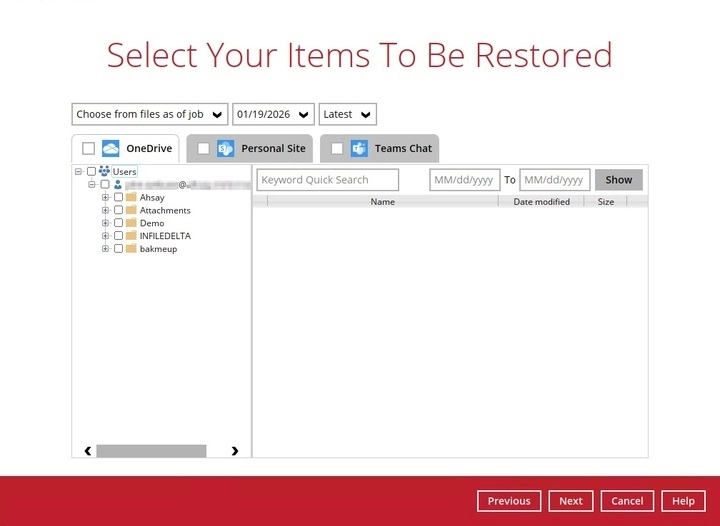Expand the Attachments folder node
The height and width of the screenshot is (526, 720).
point(105,210)
